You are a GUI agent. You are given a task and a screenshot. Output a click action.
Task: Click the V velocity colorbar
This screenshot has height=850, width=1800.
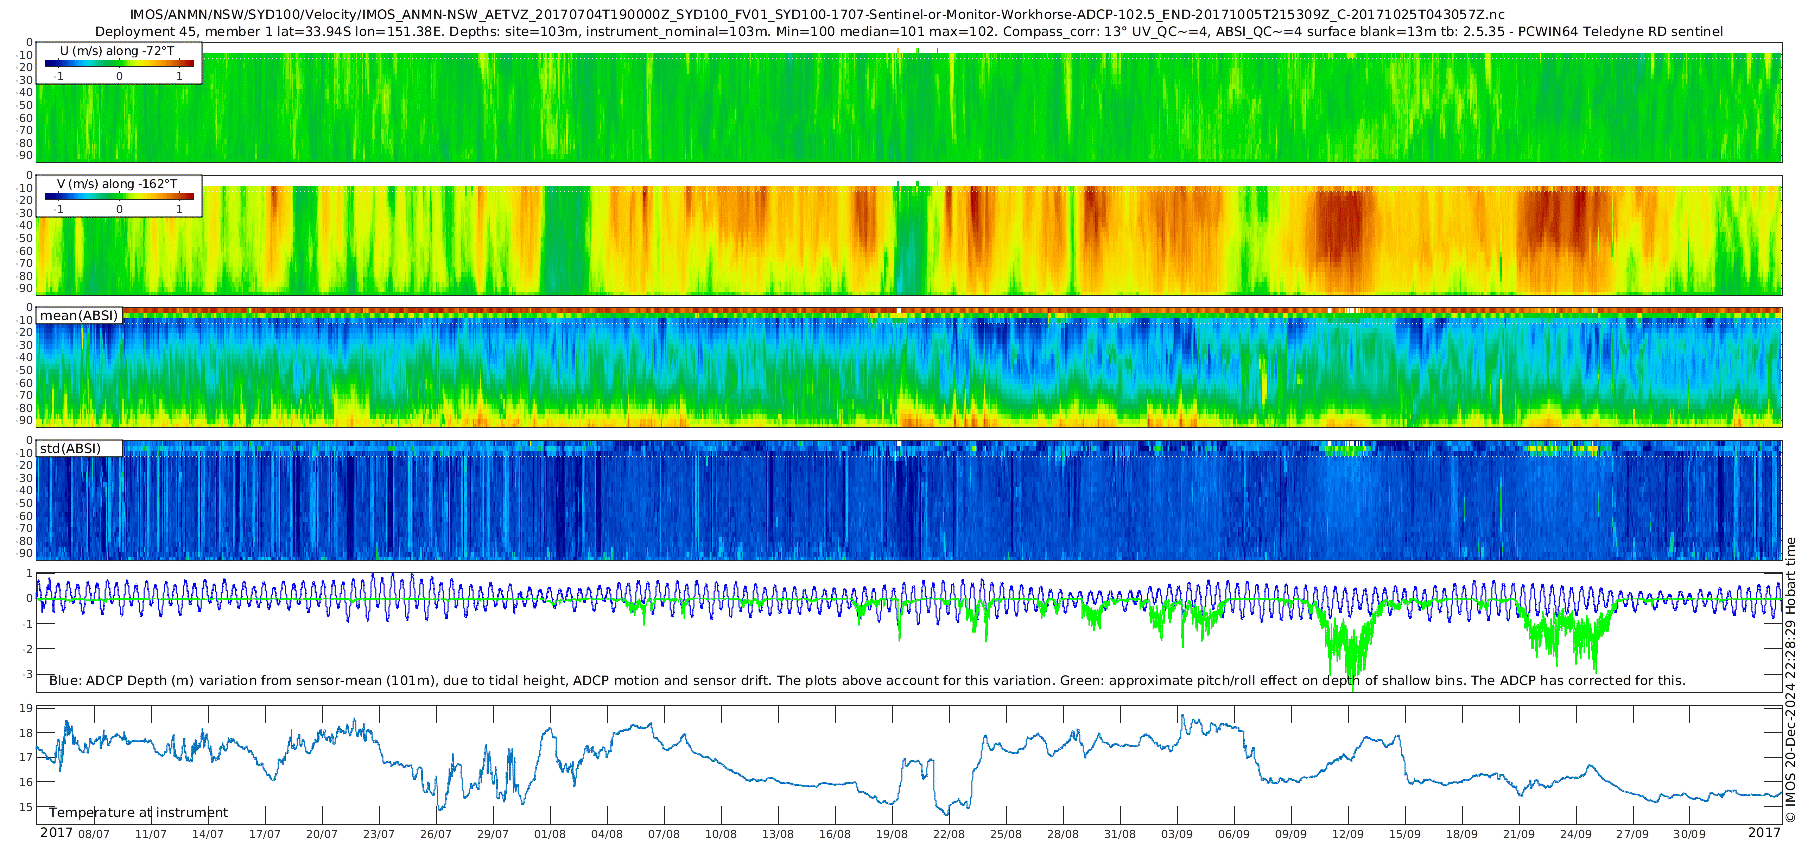click(119, 197)
